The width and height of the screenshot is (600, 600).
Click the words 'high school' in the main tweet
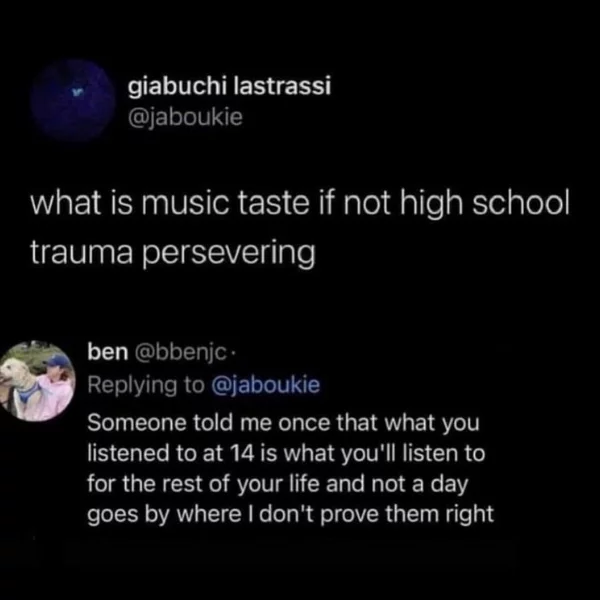pyautogui.click(x=484, y=204)
